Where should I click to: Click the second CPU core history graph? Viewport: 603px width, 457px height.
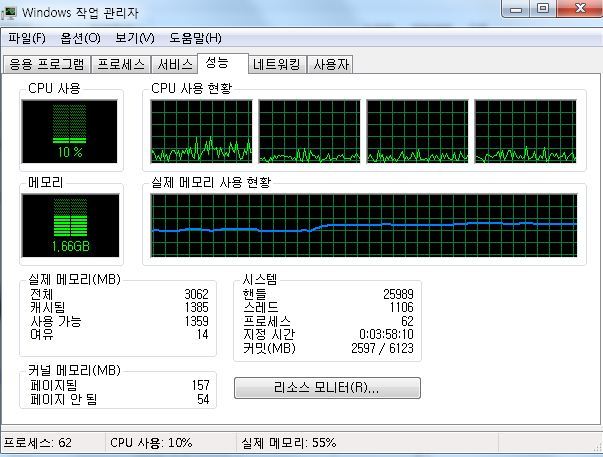pyautogui.click(x=310, y=132)
